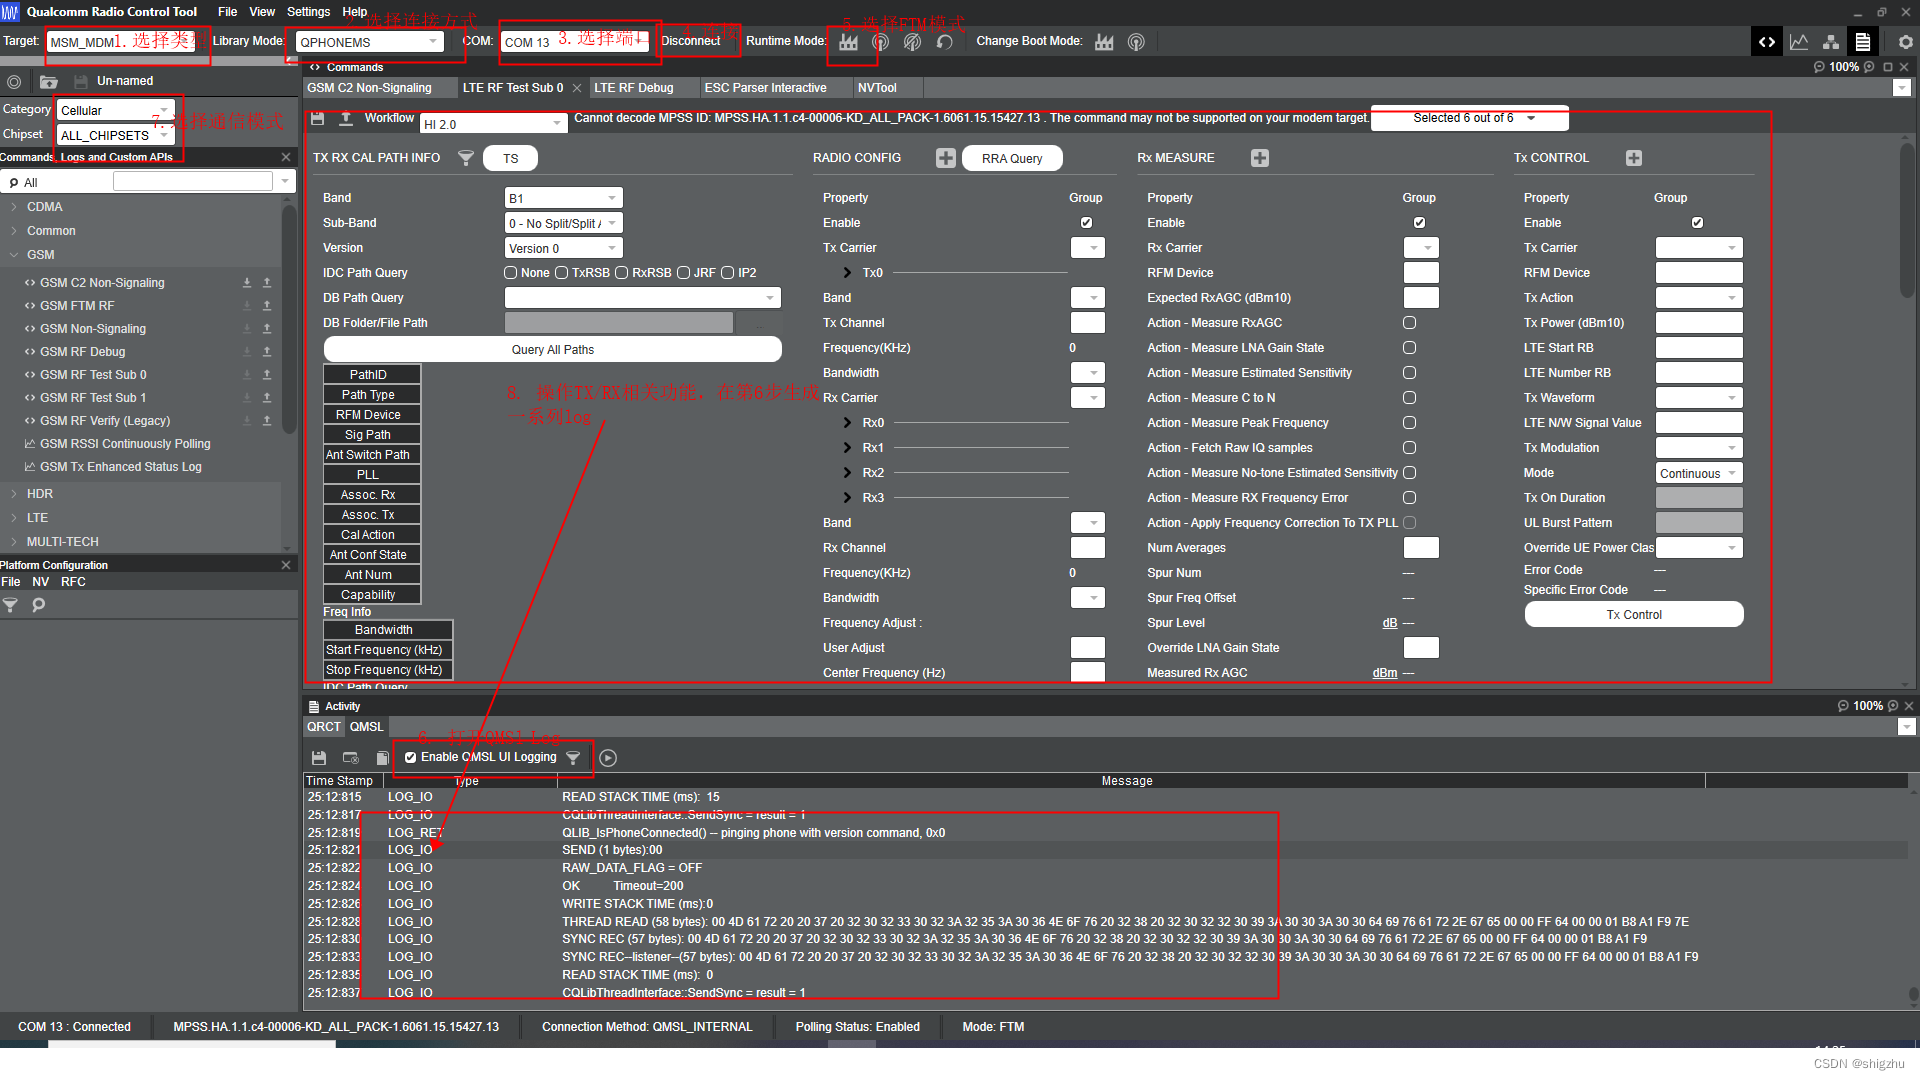Select FTM runtime mode factory icon
Screen dimensions: 1920x1080
tap(848, 42)
